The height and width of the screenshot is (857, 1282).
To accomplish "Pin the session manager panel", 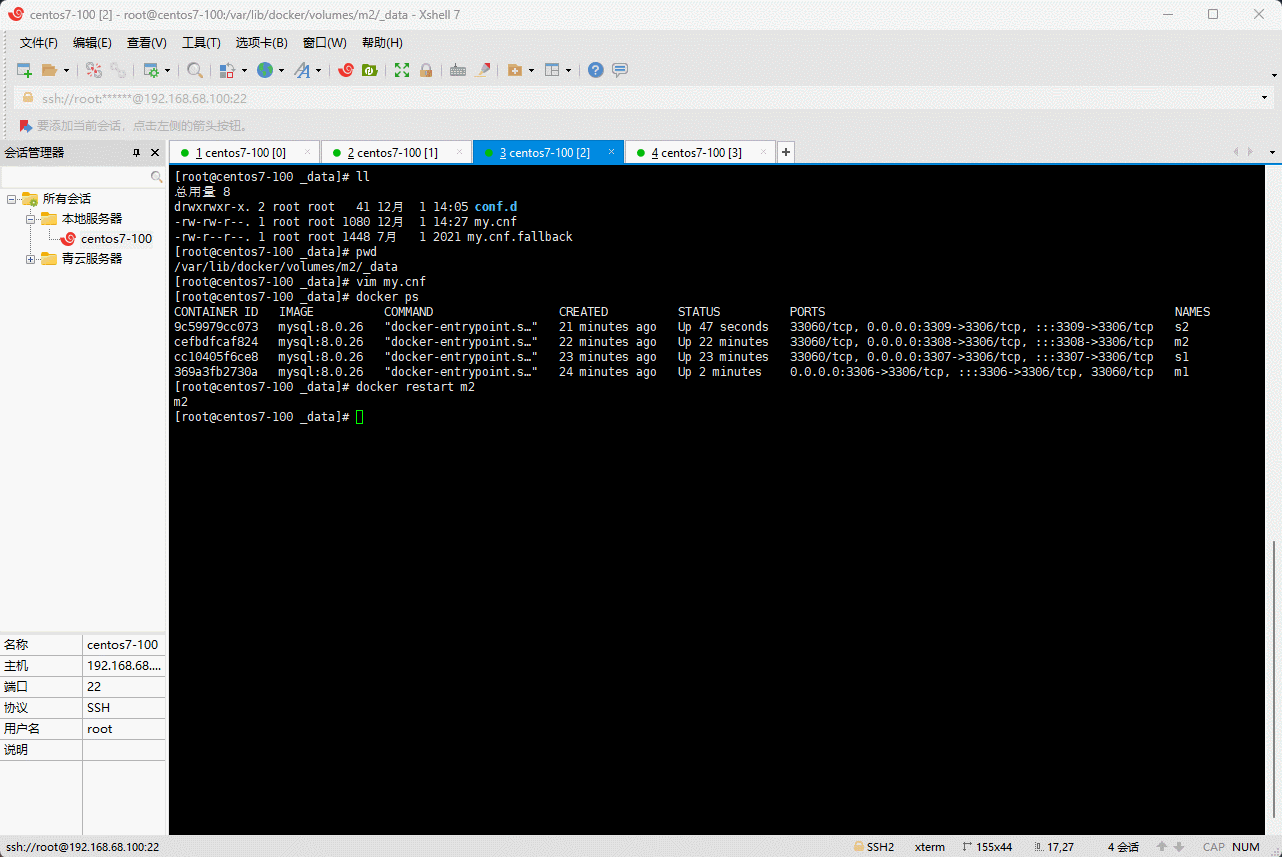I will pyautogui.click(x=137, y=152).
